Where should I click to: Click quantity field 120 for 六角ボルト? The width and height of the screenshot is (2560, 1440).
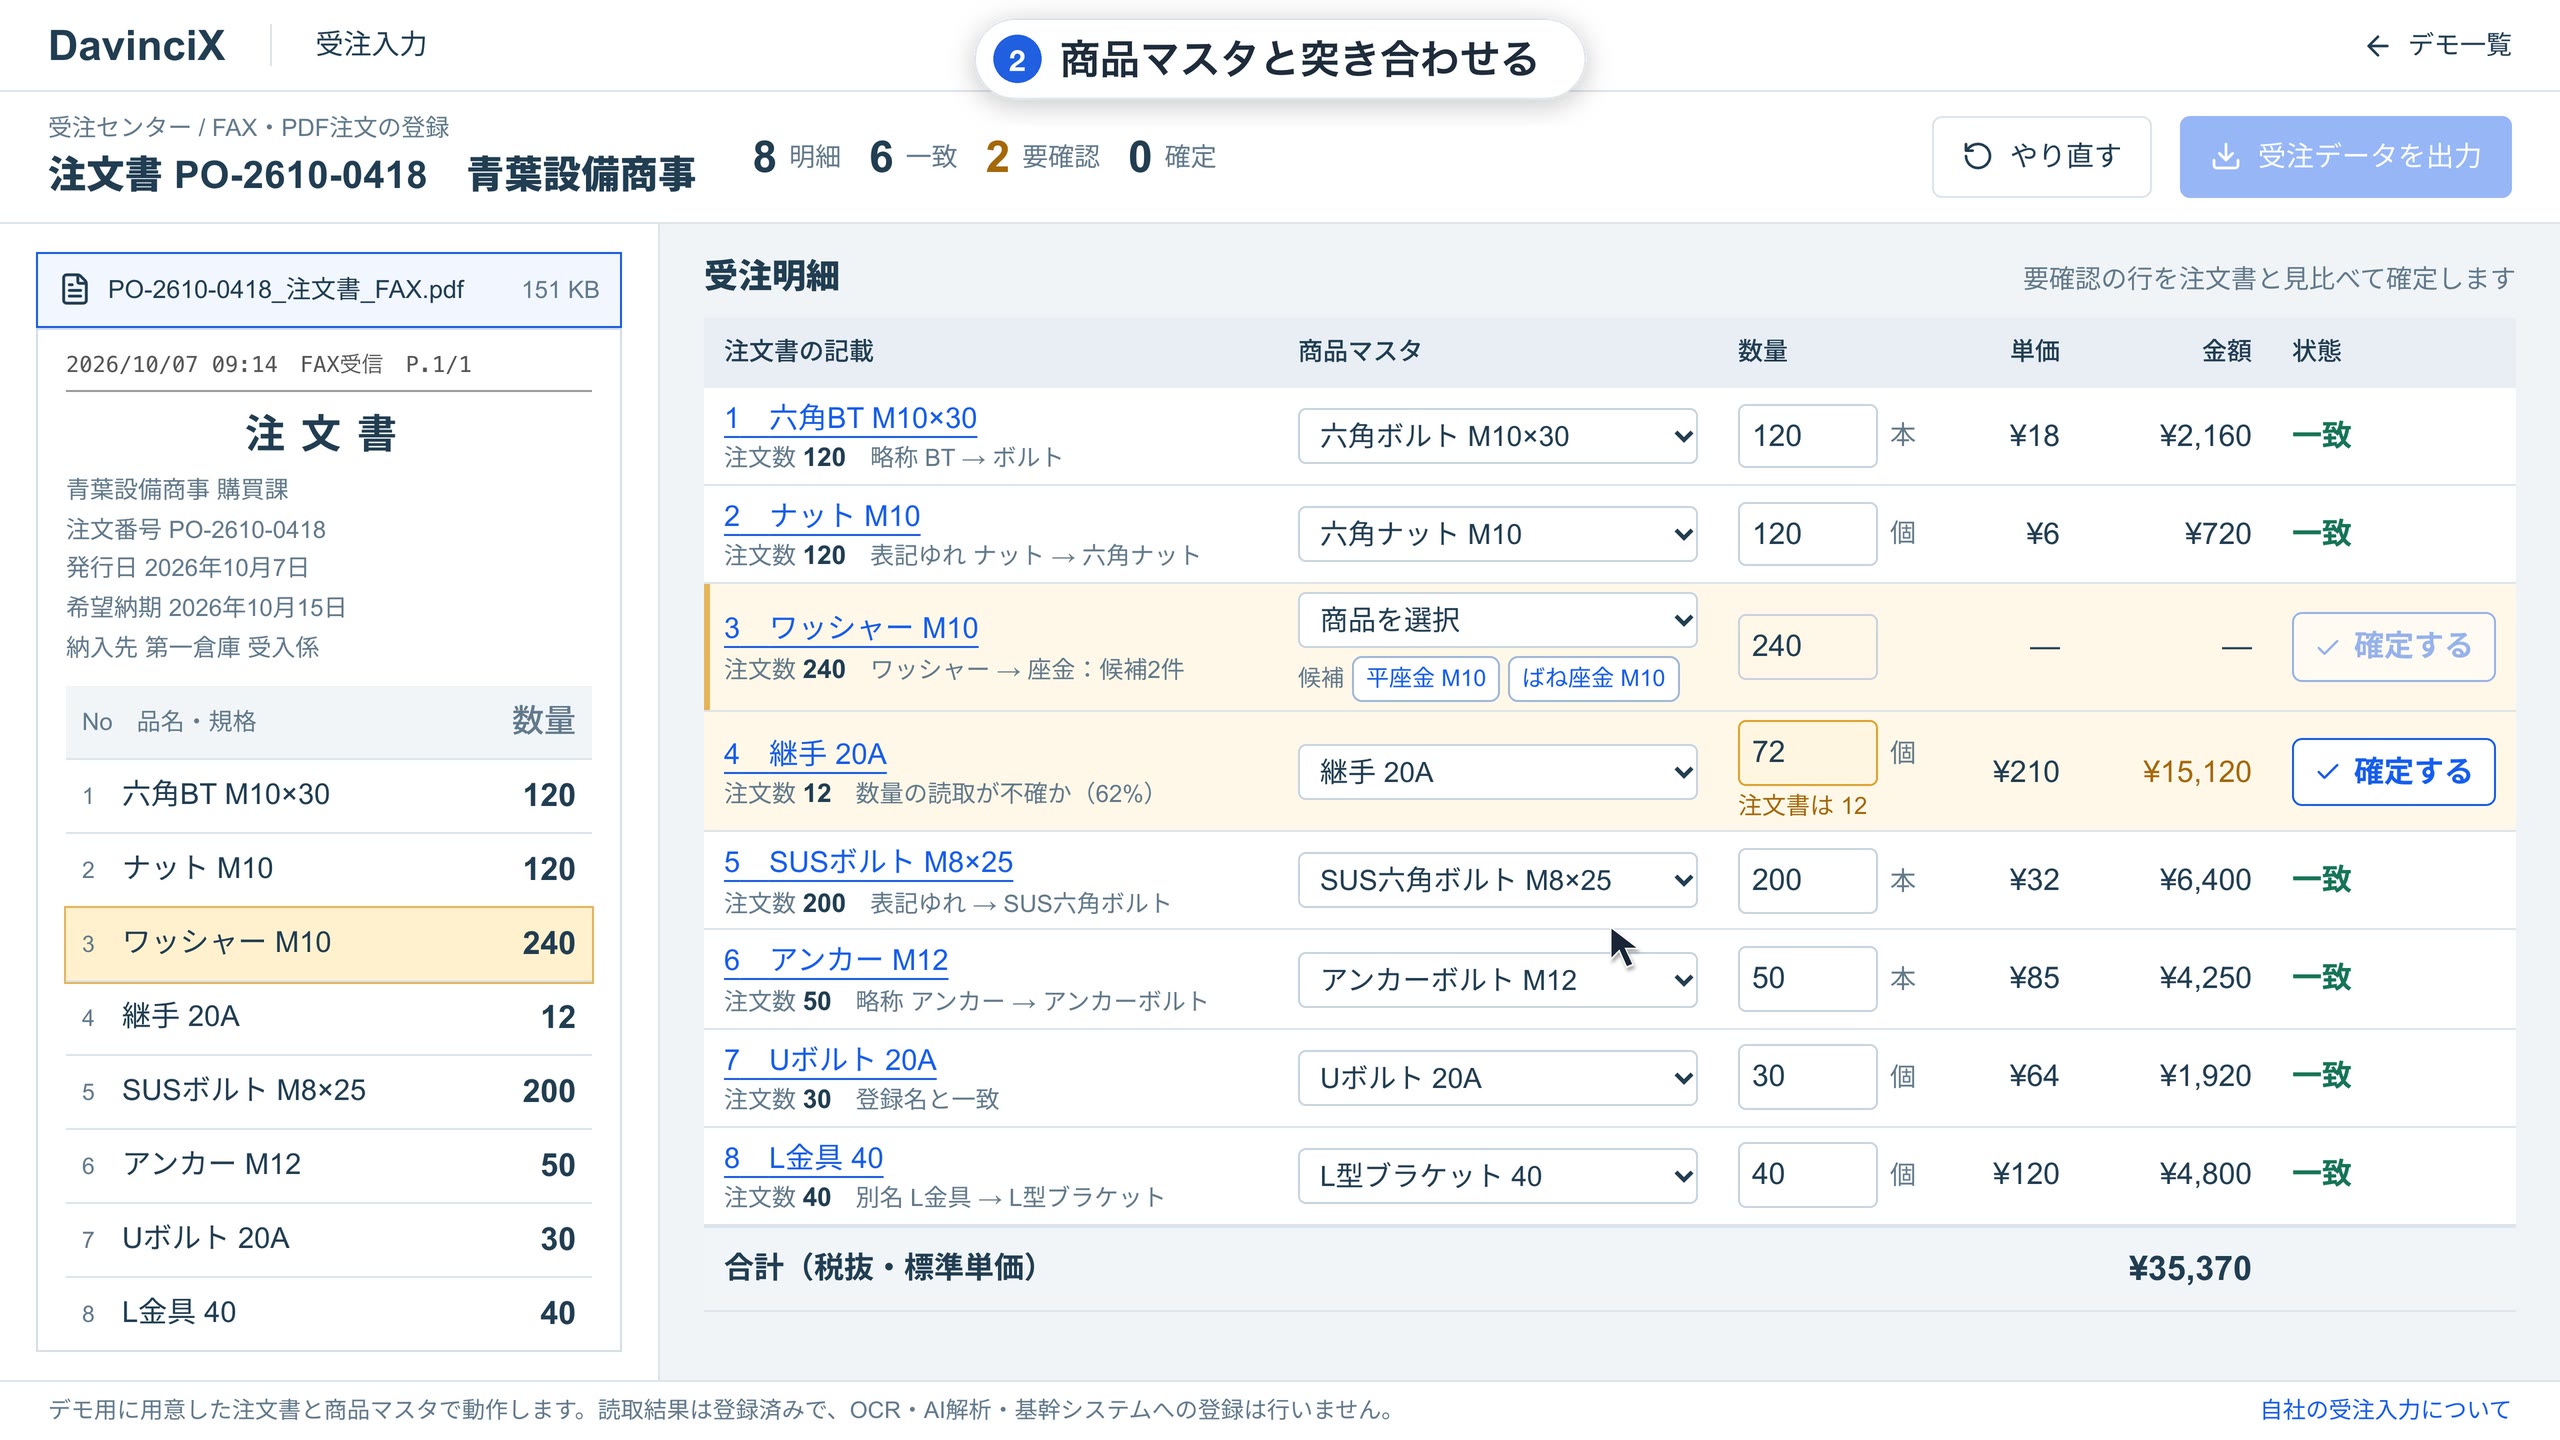pyautogui.click(x=1807, y=436)
